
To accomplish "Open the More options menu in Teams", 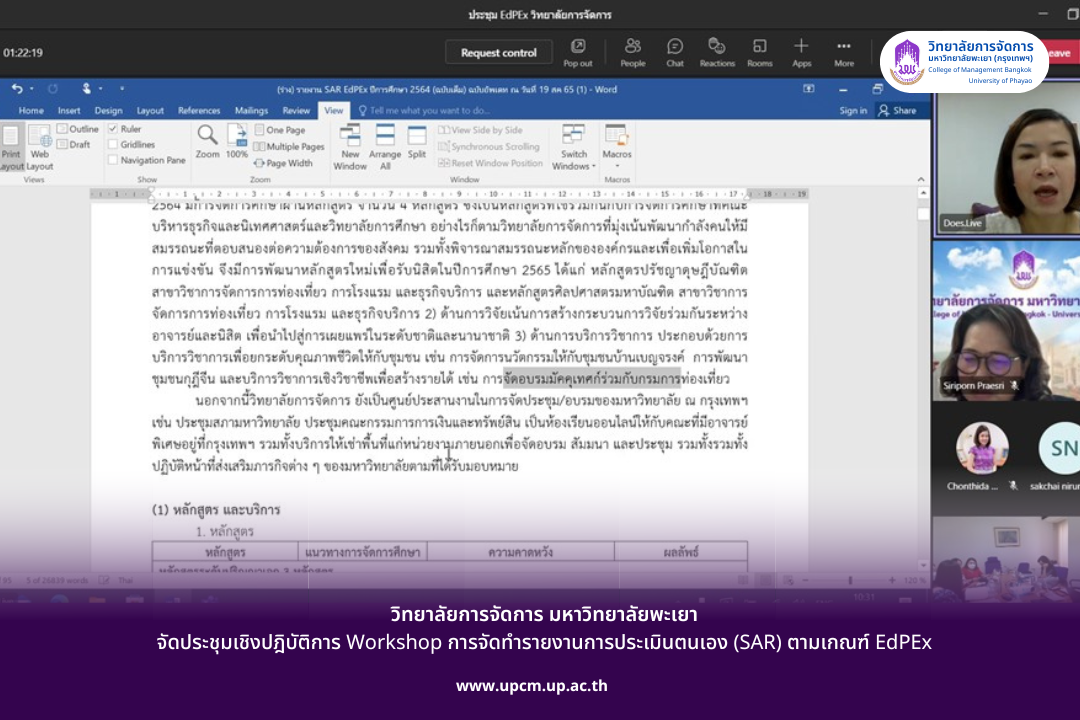I will (844, 52).
